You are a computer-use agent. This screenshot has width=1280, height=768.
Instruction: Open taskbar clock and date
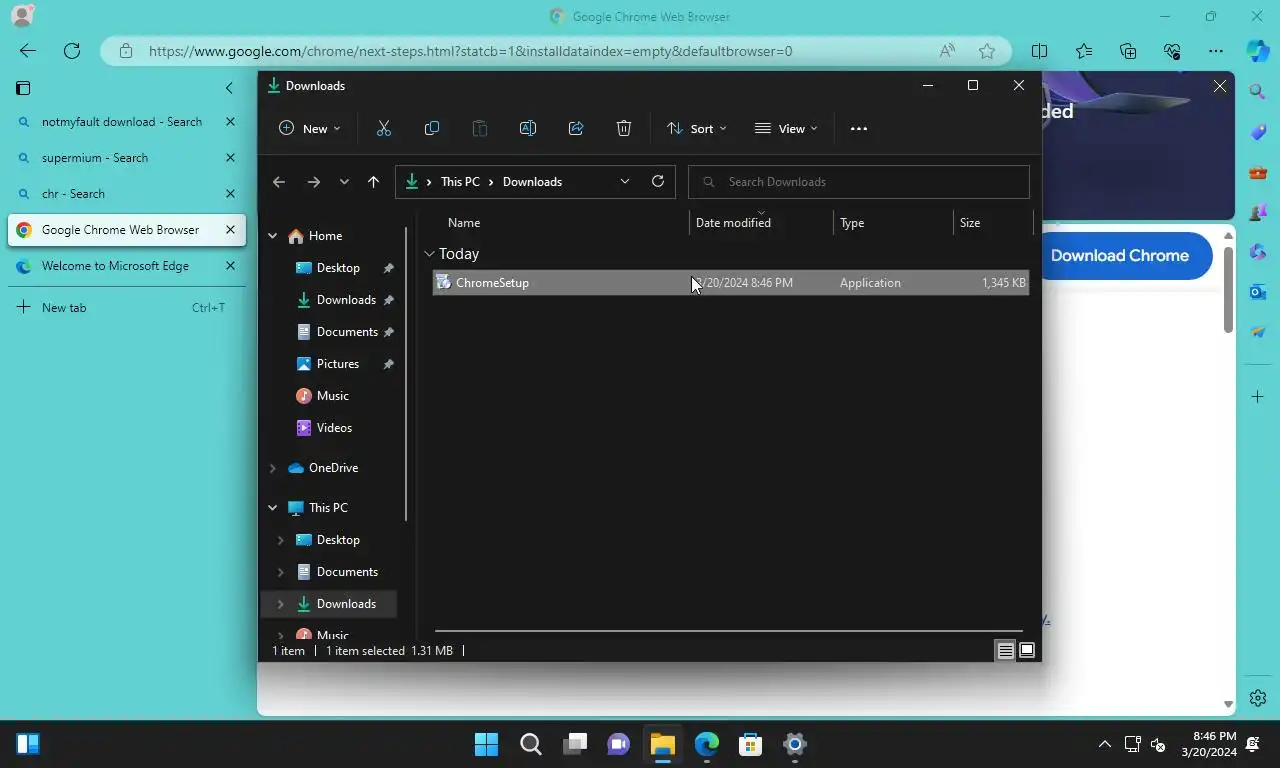coord(1209,744)
